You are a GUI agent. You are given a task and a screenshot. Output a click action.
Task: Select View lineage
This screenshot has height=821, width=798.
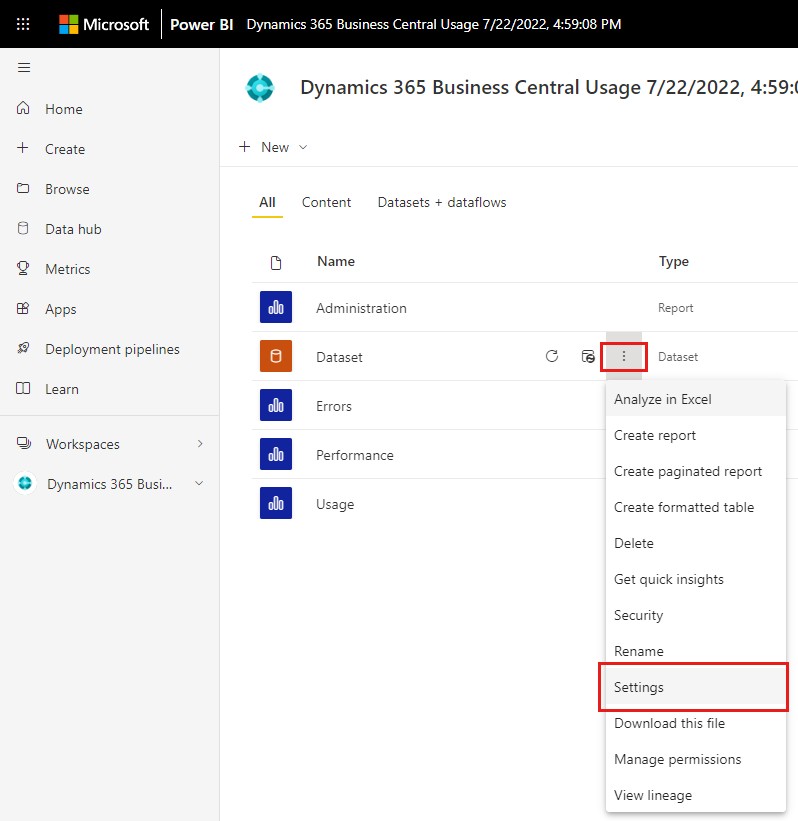(696, 795)
